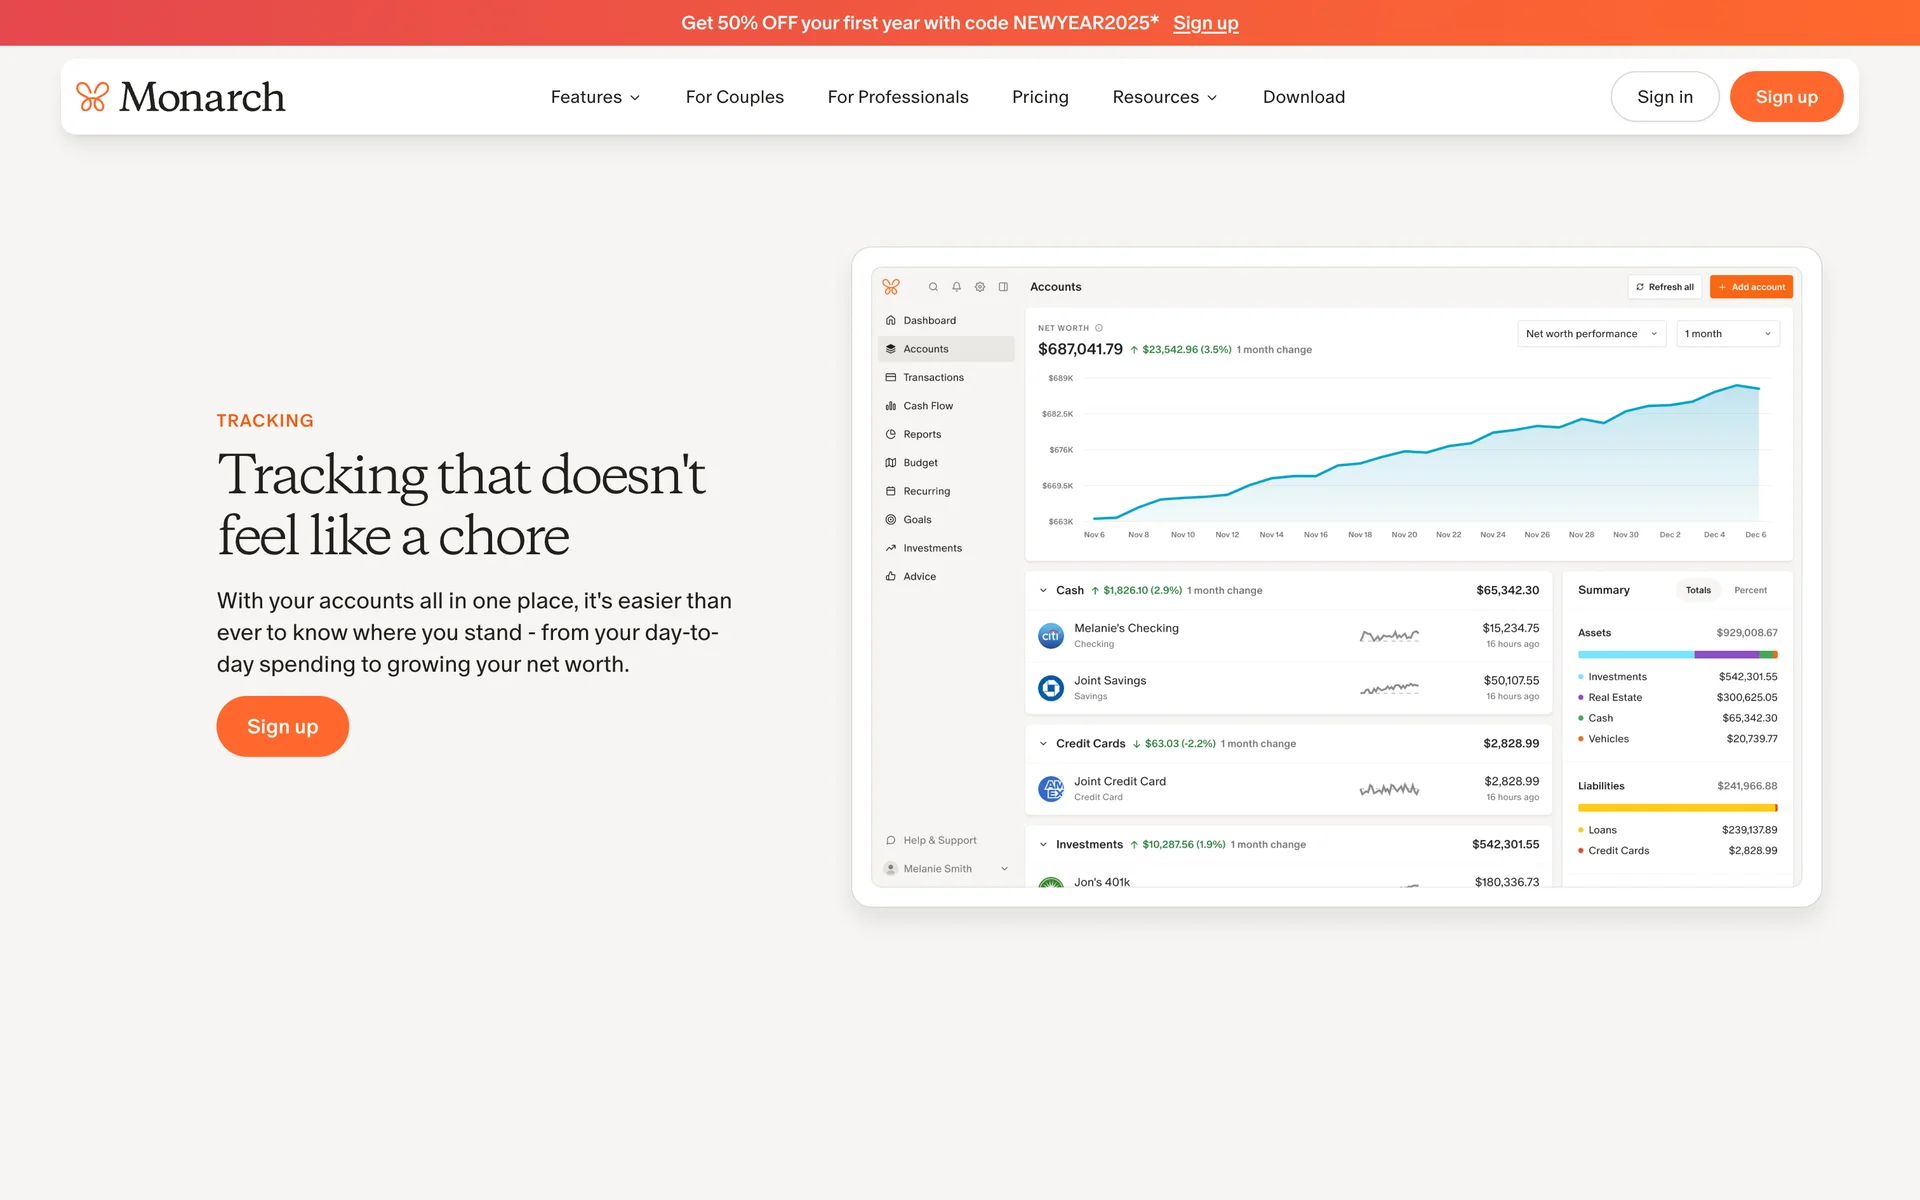Viewport: 1920px width, 1200px height.
Task: Click the Cash Flow bar chart icon
Action: pyautogui.click(x=890, y=406)
